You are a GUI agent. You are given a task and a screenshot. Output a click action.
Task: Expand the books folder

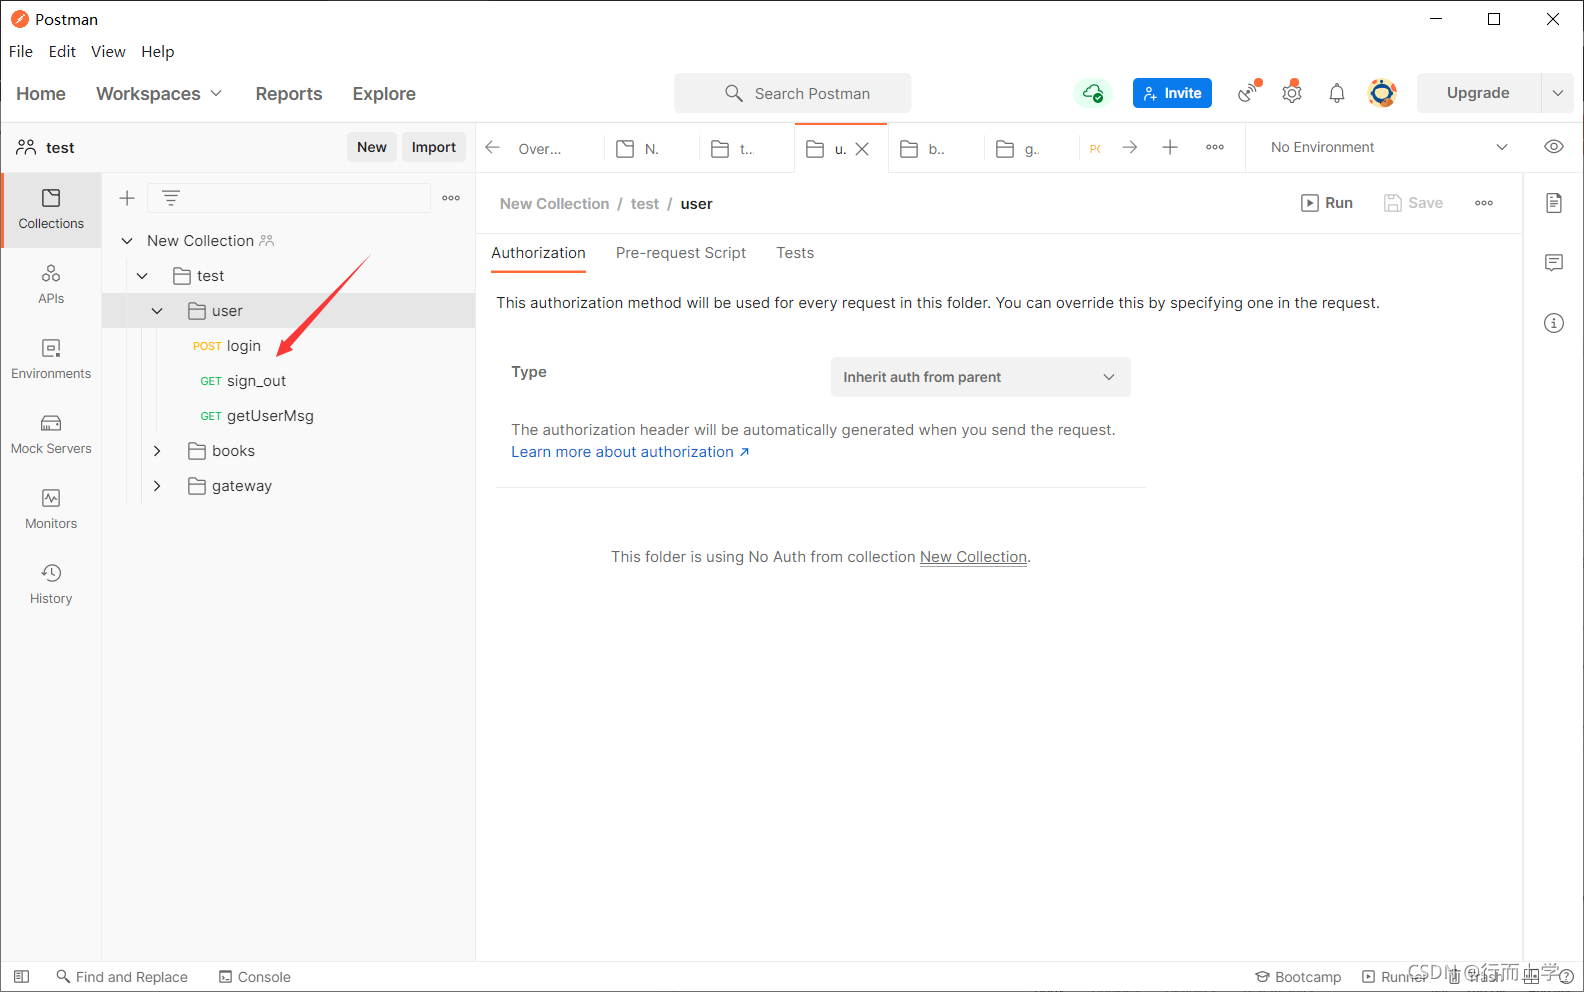[x=157, y=451]
